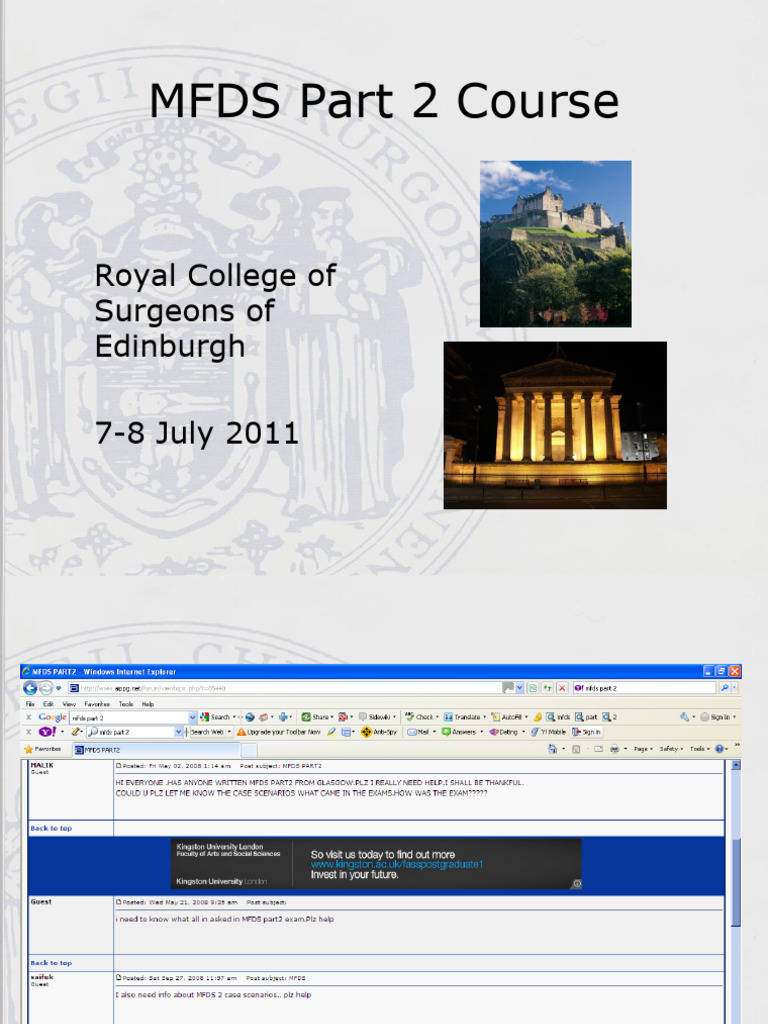Click the AutoFill button
The height and width of the screenshot is (1024, 768).
509,717
